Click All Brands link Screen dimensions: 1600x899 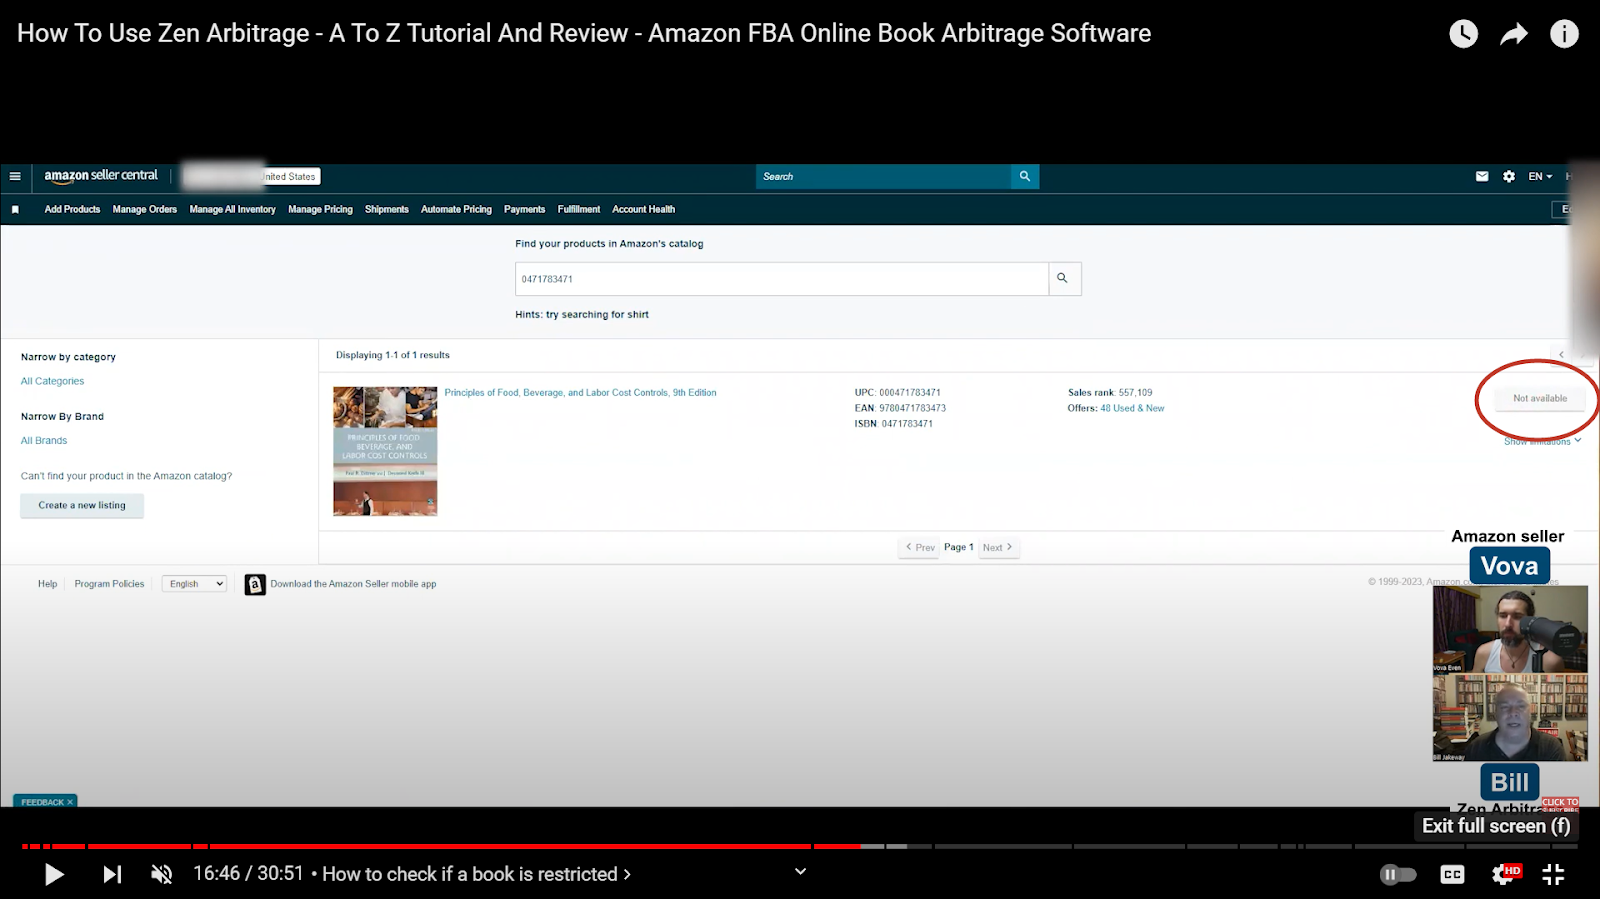(x=44, y=440)
